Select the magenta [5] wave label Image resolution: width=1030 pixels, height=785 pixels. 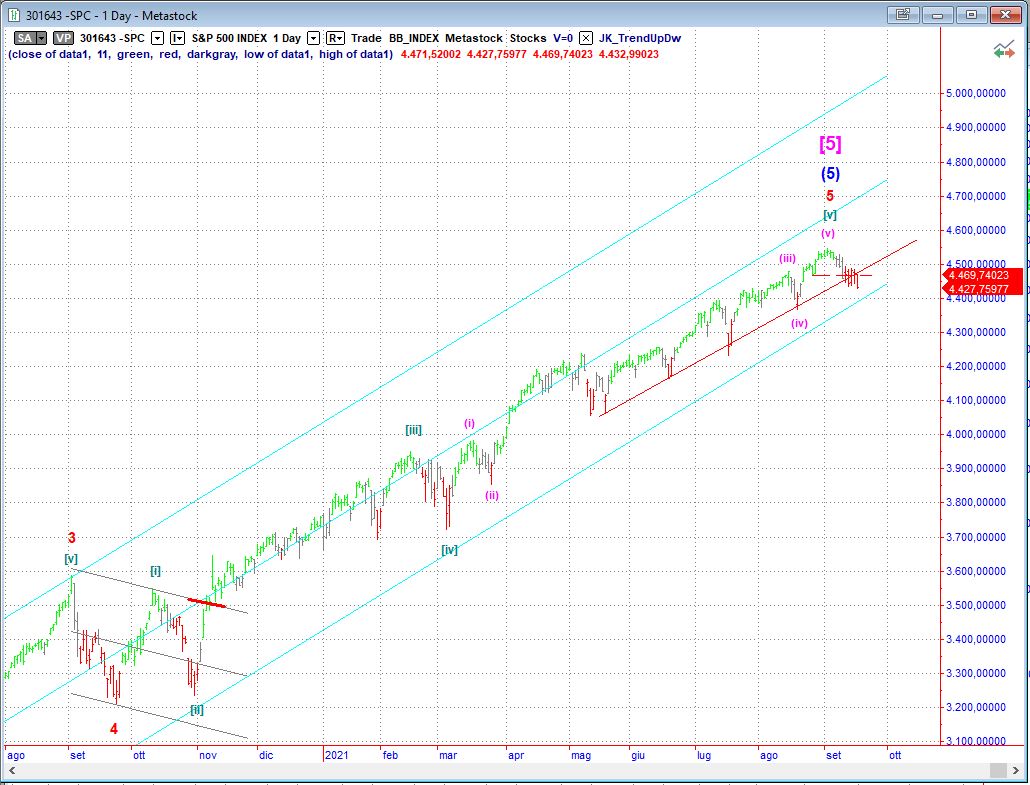pyautogui.click(x=830, y=143)
